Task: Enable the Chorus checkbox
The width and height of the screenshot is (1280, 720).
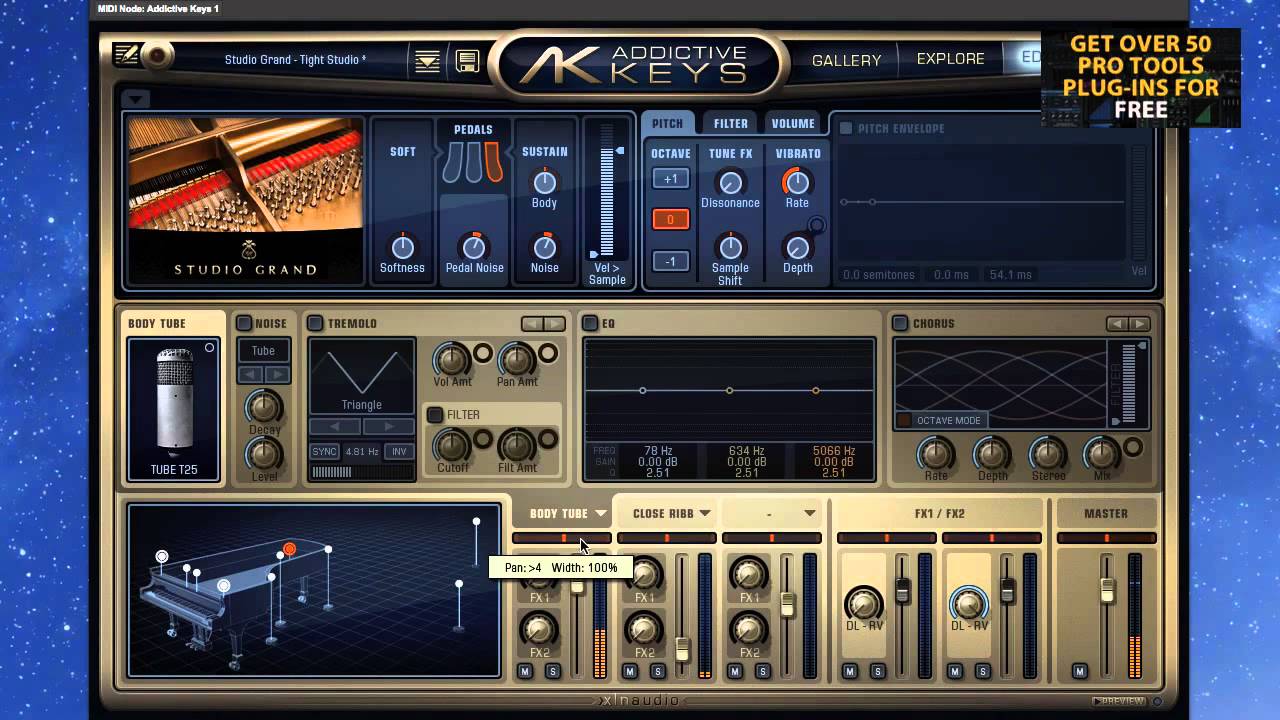Action: pos(900,323)
